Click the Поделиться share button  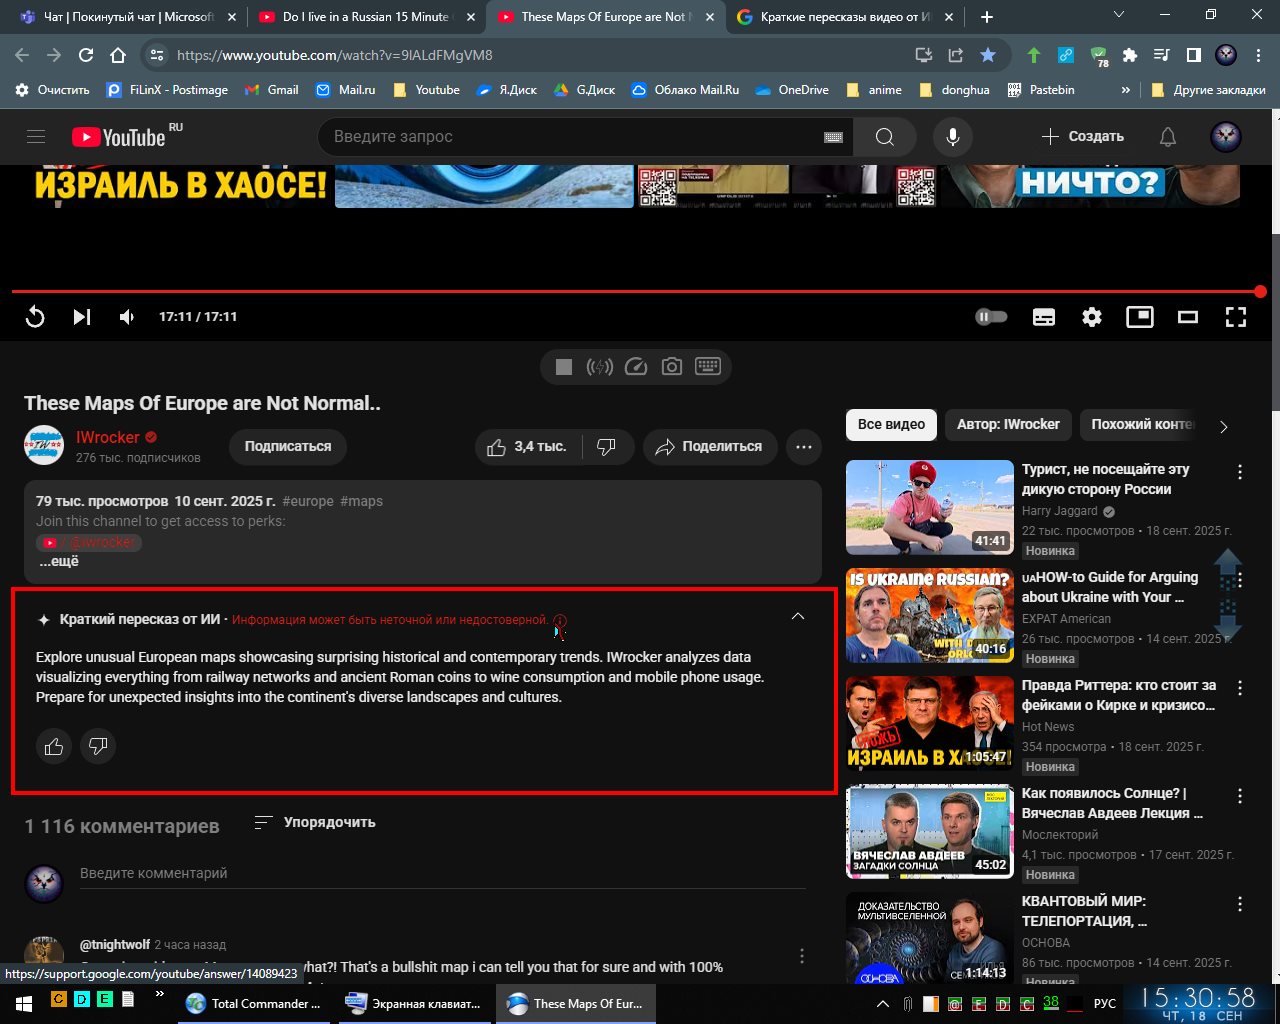[x=708, y=447]
